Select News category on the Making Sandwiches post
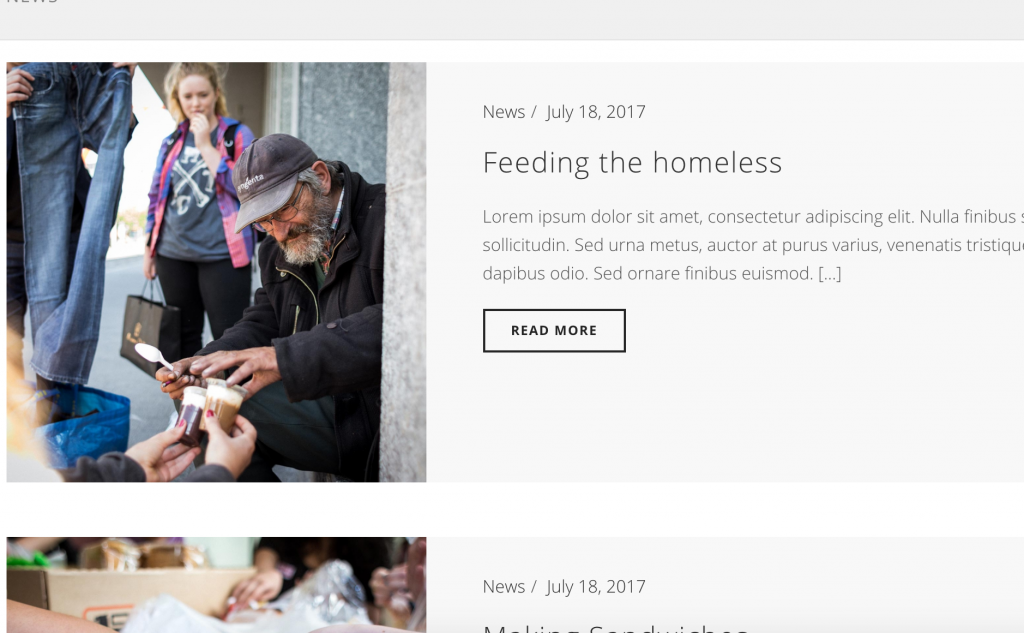Screen dimensions: 1024x633 [x=504, y=587]
